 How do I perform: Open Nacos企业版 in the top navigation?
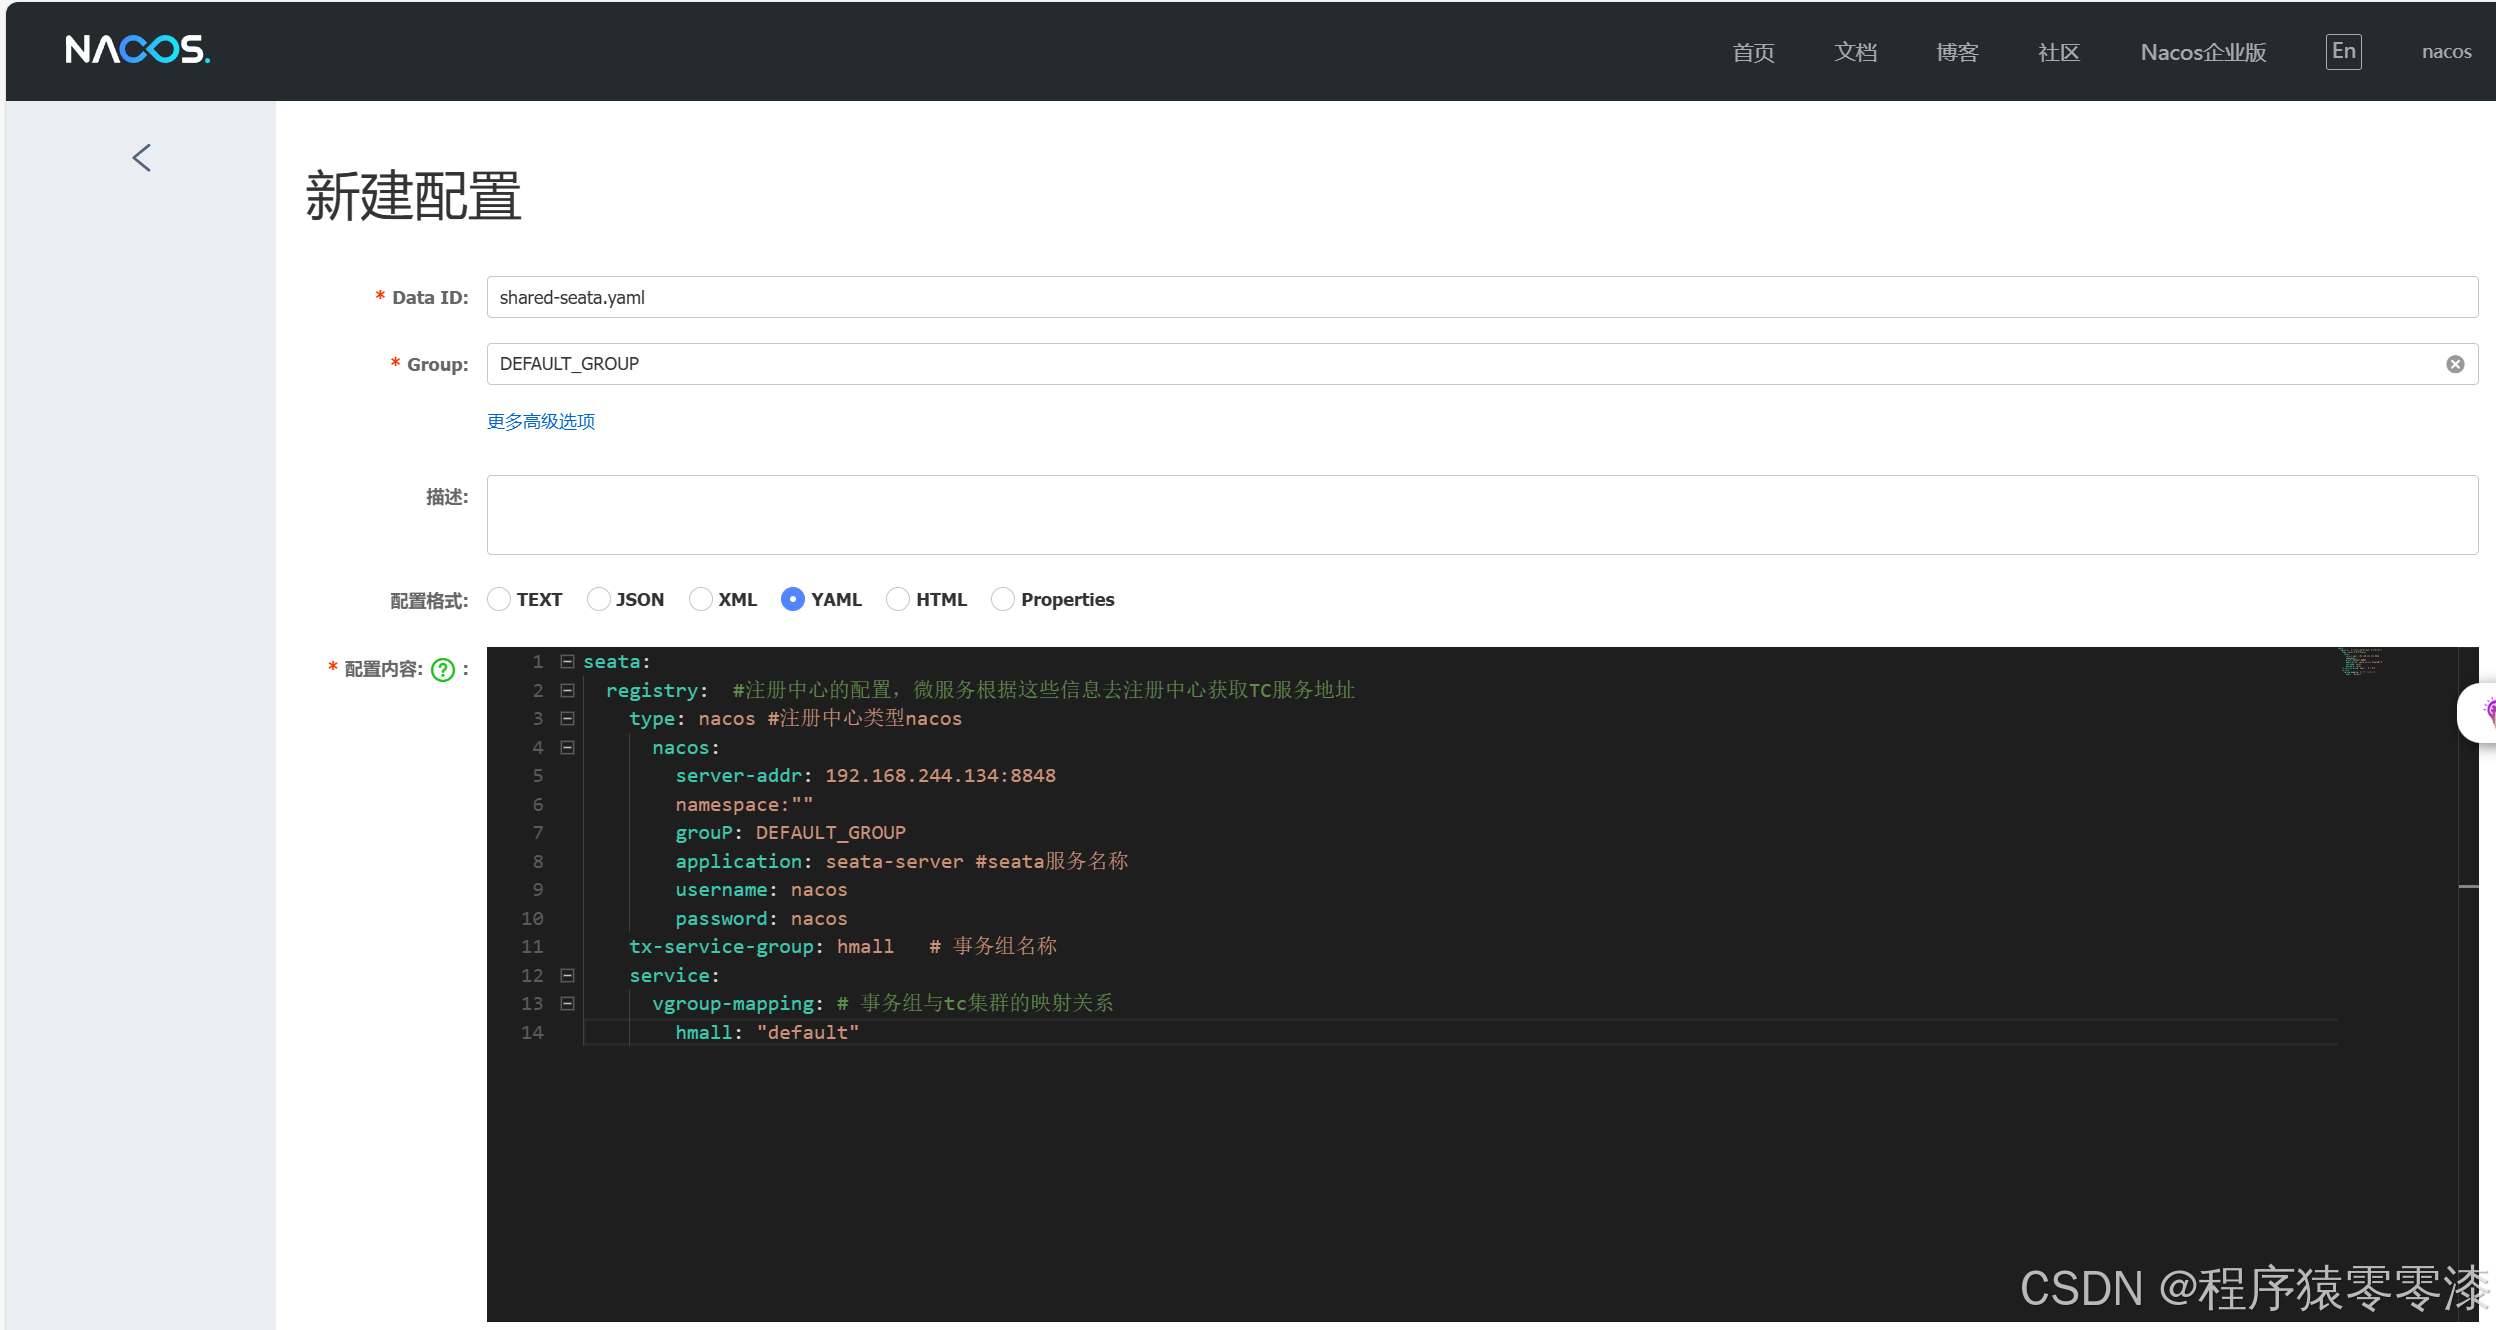pyautogui.click(x=2203, y=52)
